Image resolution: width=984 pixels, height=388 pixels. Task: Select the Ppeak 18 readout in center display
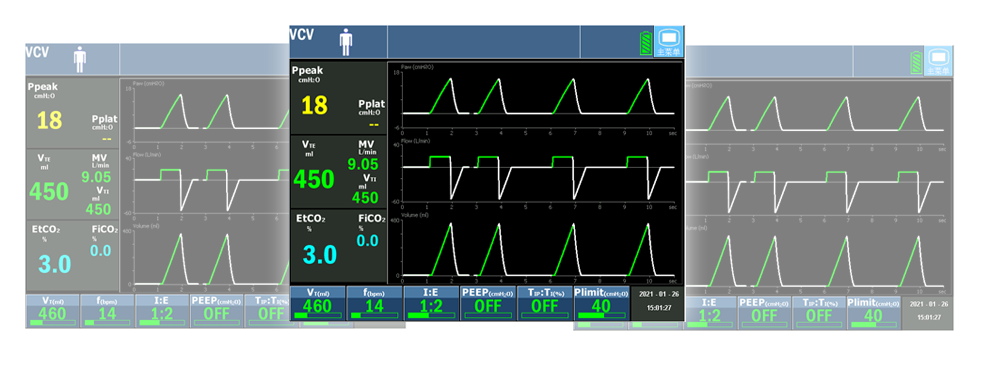tap(314, 105)
